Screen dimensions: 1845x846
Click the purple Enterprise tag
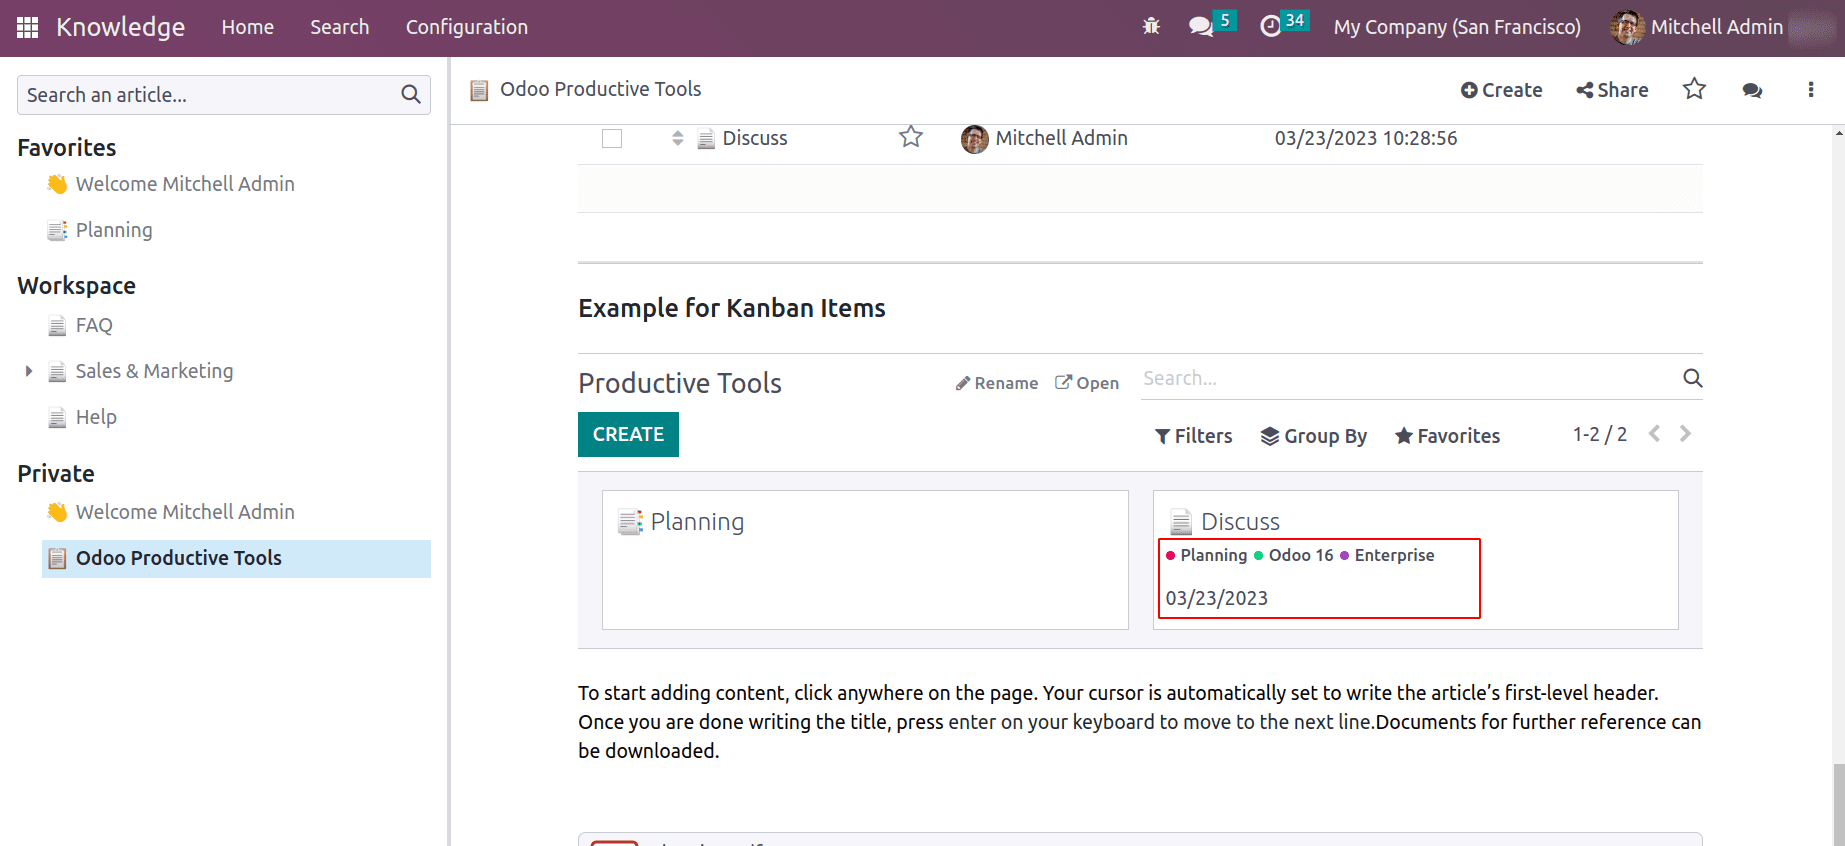[x=1387, y=555]
